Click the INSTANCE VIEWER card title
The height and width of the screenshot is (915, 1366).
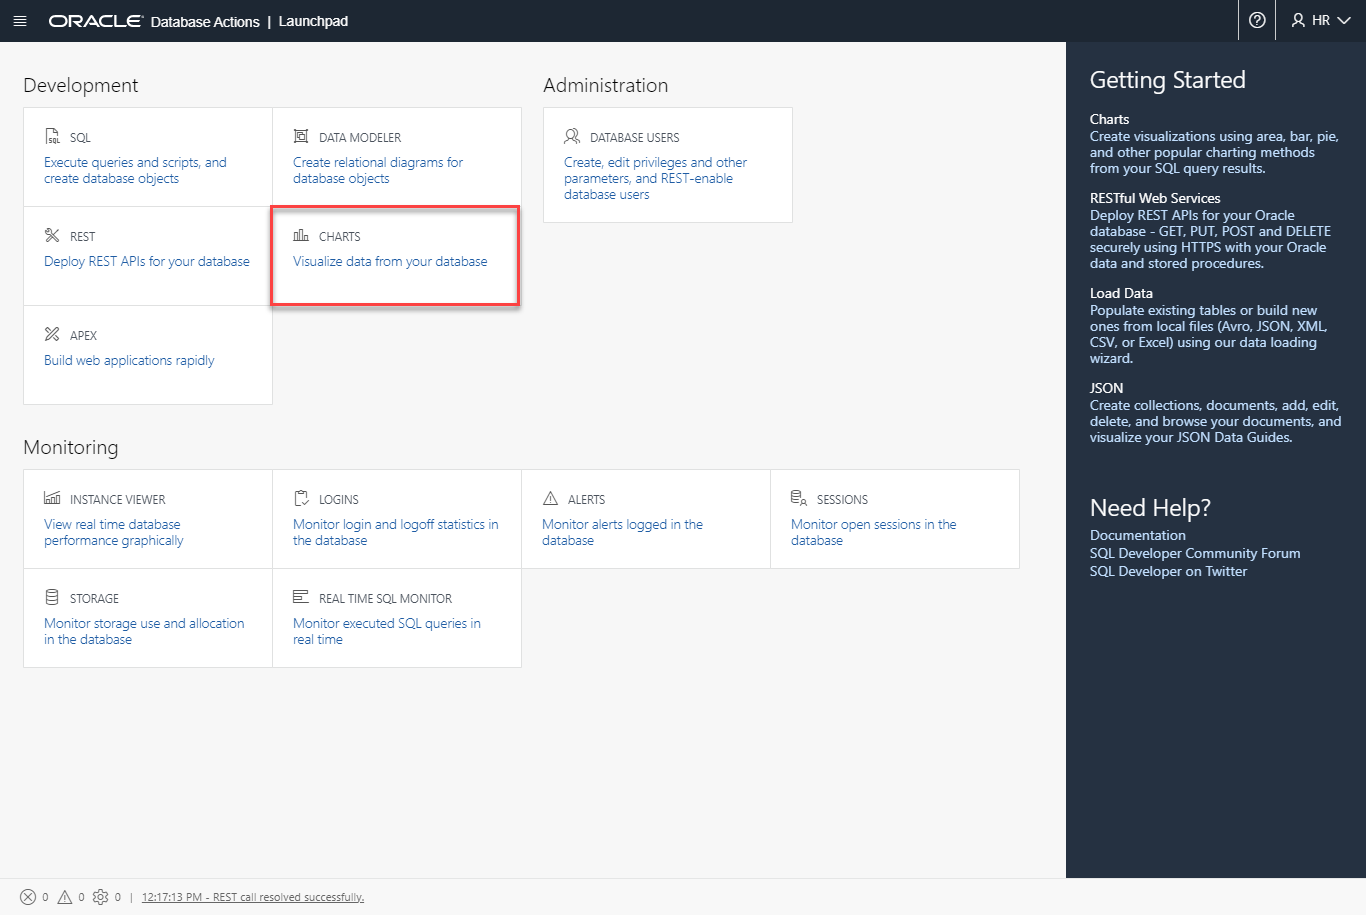[x=118, y=499]
